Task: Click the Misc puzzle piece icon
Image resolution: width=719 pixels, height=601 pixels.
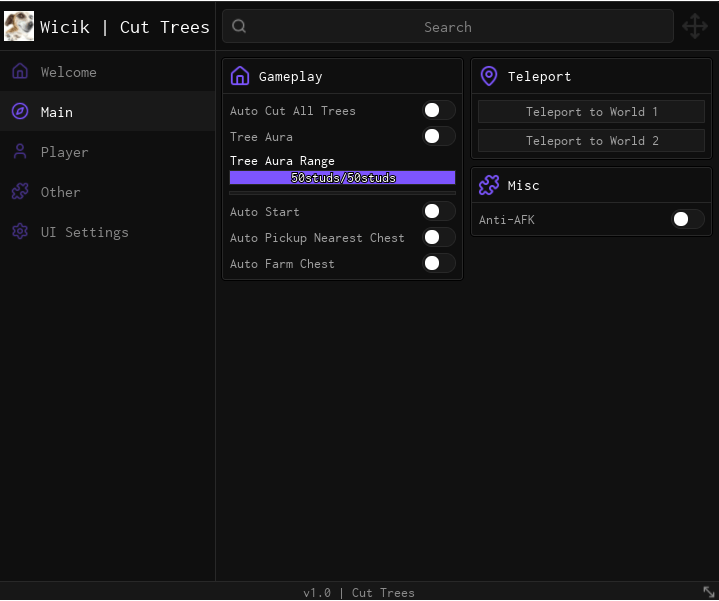Action: point(489,185)
